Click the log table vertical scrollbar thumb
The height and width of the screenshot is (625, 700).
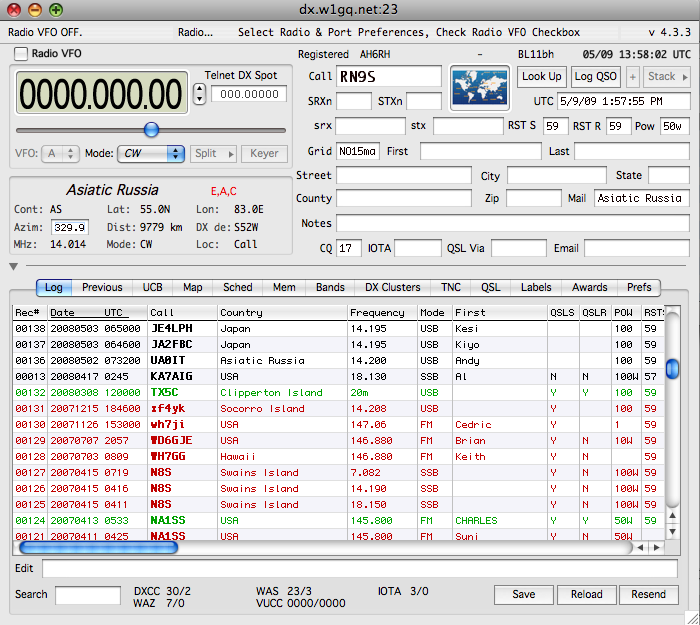pyautogui.click(x=672, y=369)
